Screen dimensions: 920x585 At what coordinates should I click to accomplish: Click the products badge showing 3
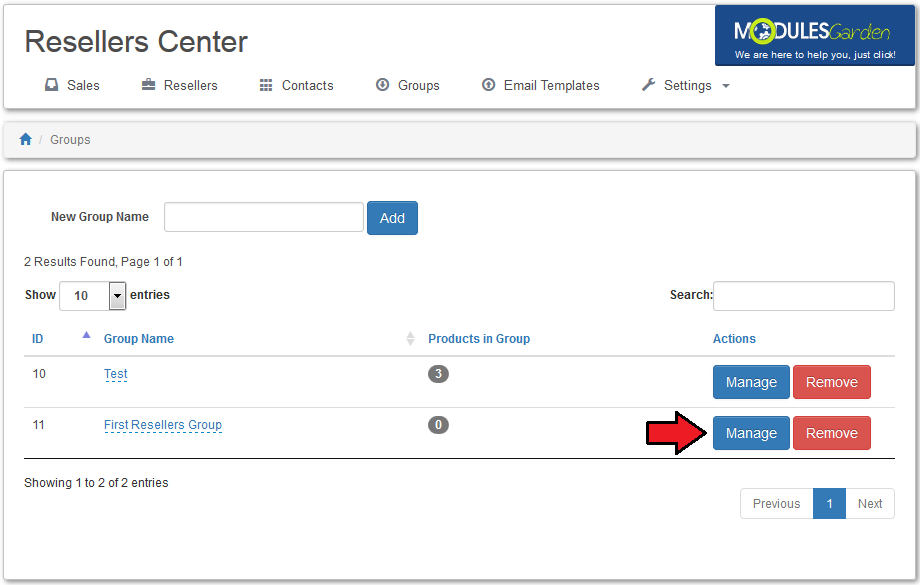tap(438, 374)
